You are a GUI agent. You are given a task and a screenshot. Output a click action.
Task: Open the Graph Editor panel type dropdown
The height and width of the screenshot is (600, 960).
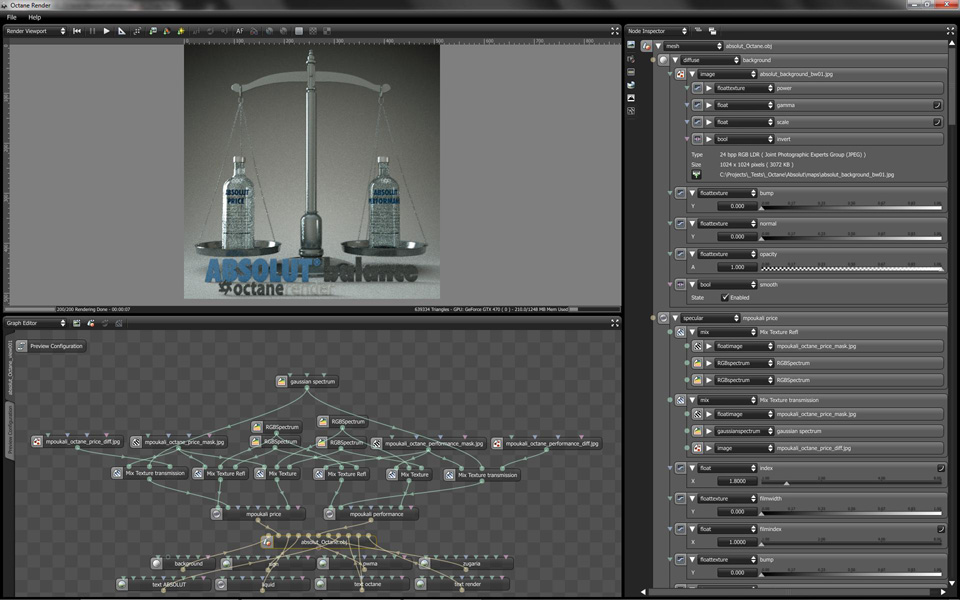[36, 323]
